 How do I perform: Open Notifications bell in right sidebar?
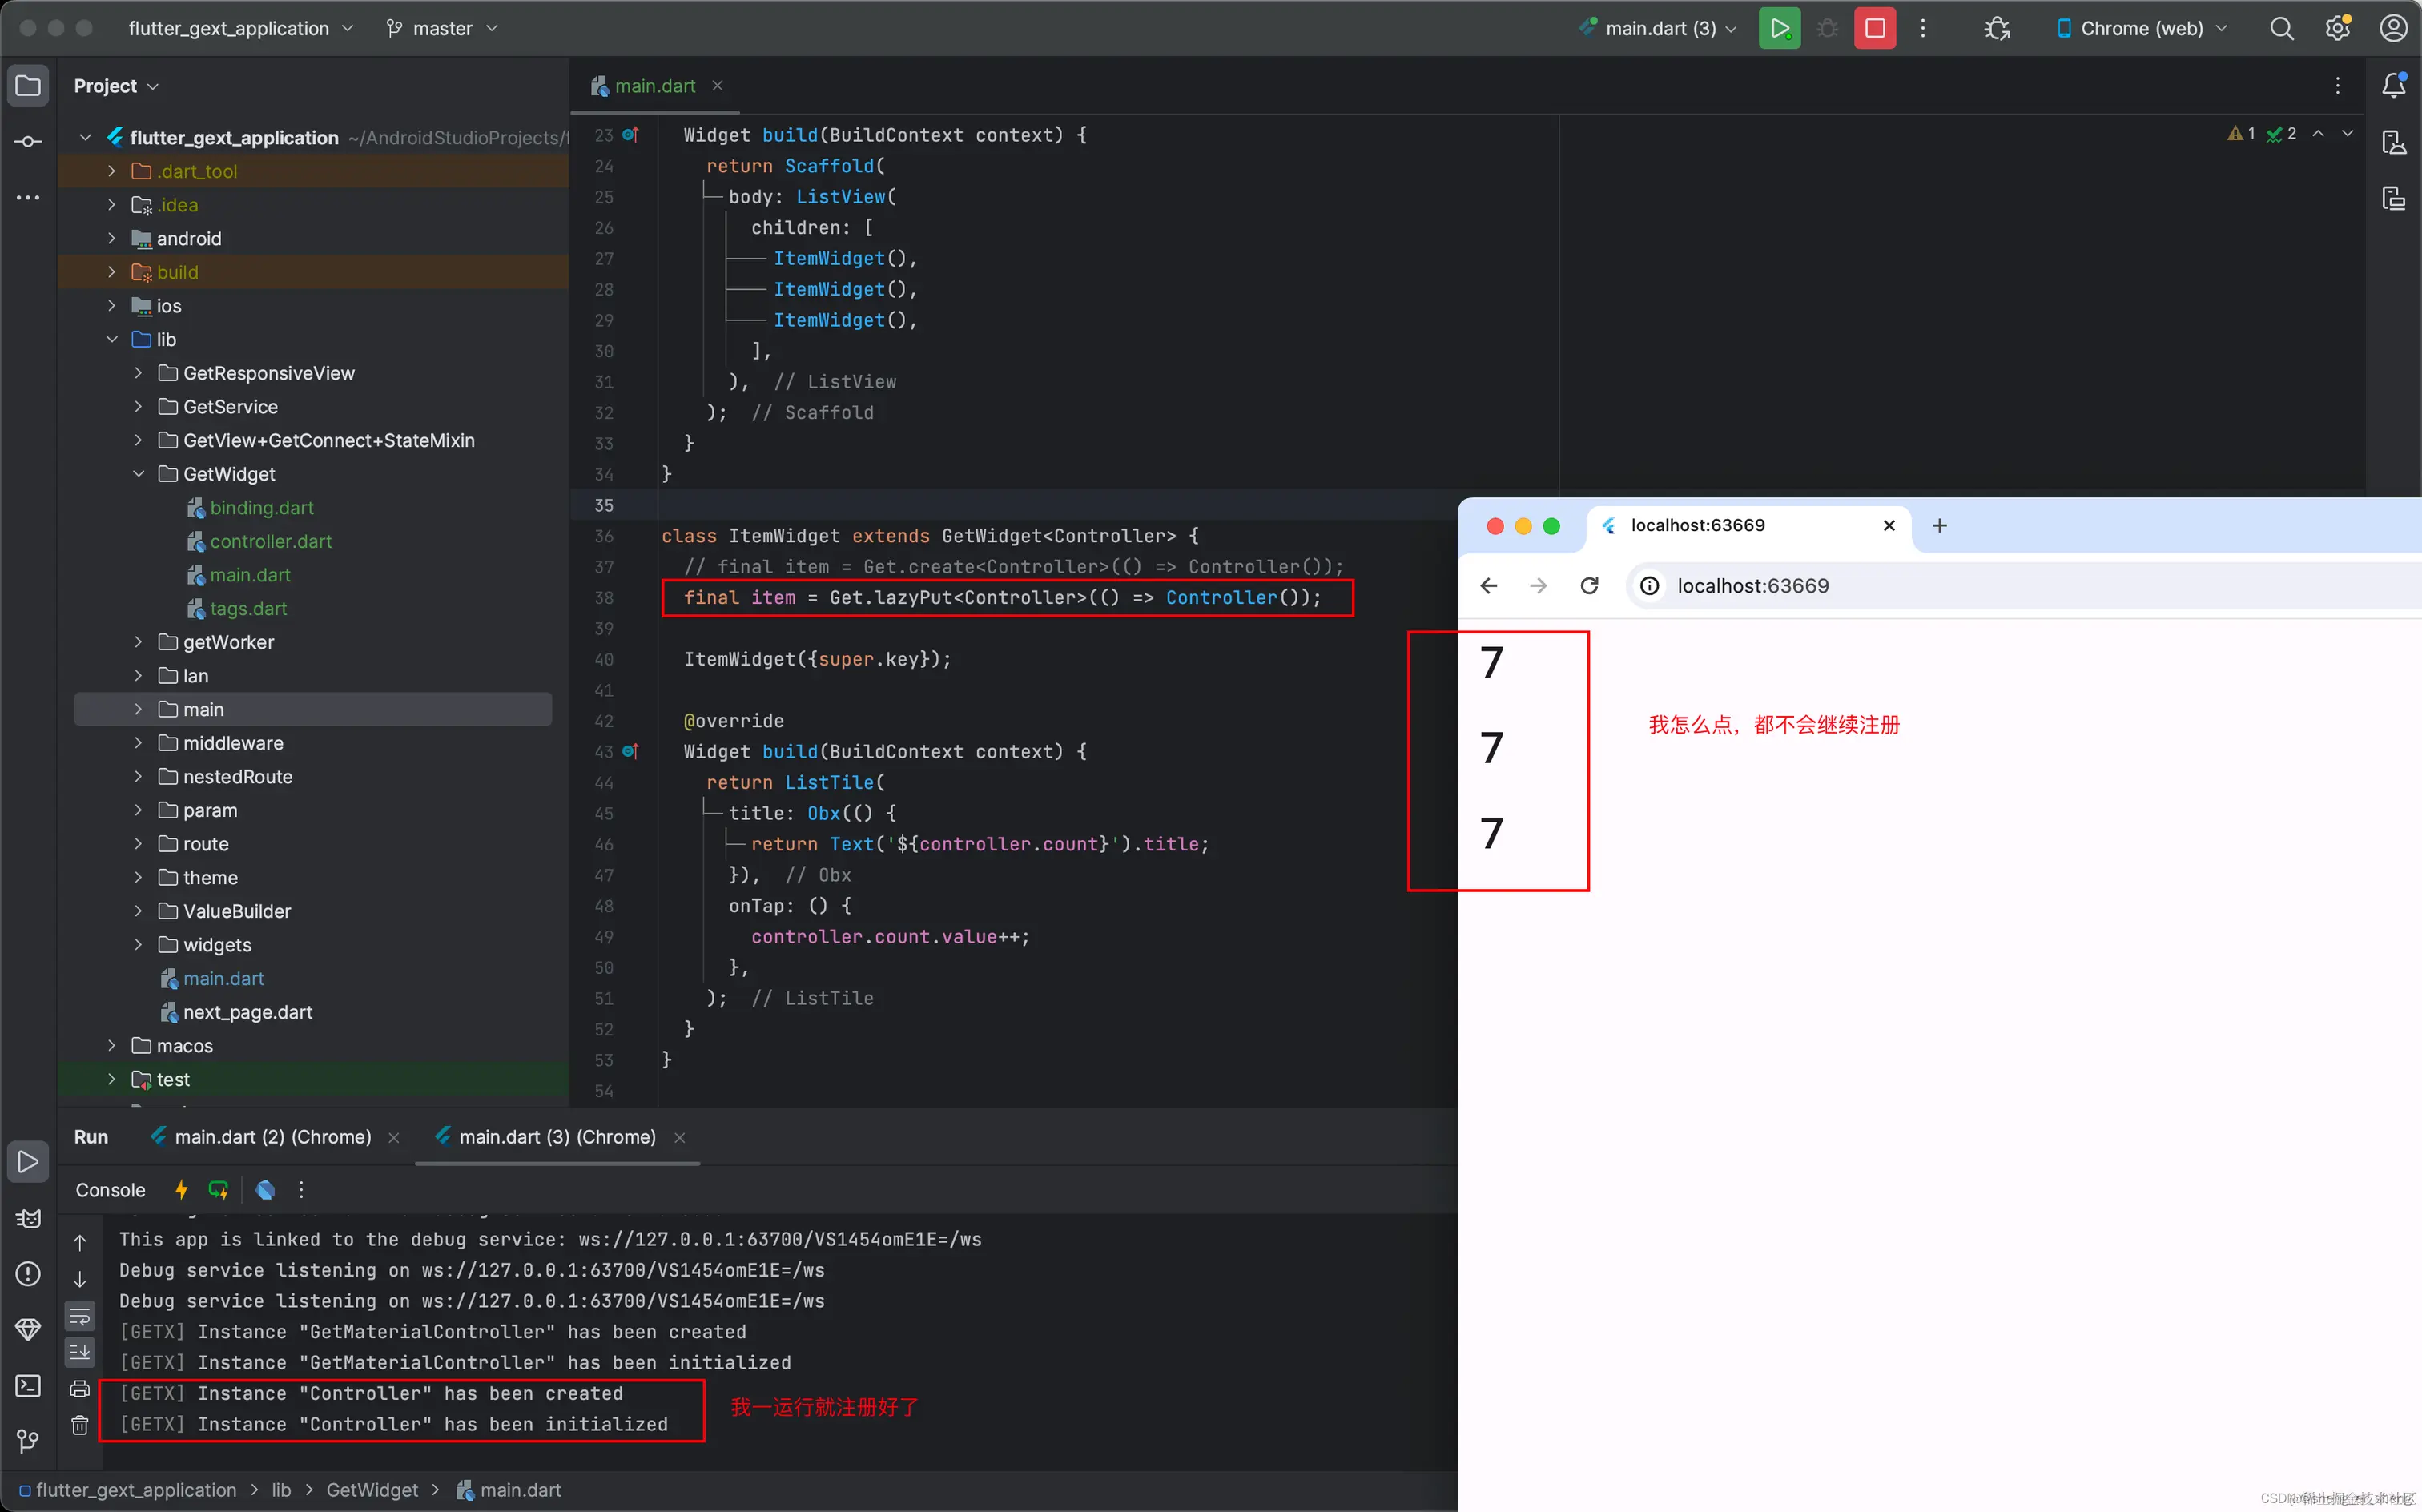pos(2394,86)
